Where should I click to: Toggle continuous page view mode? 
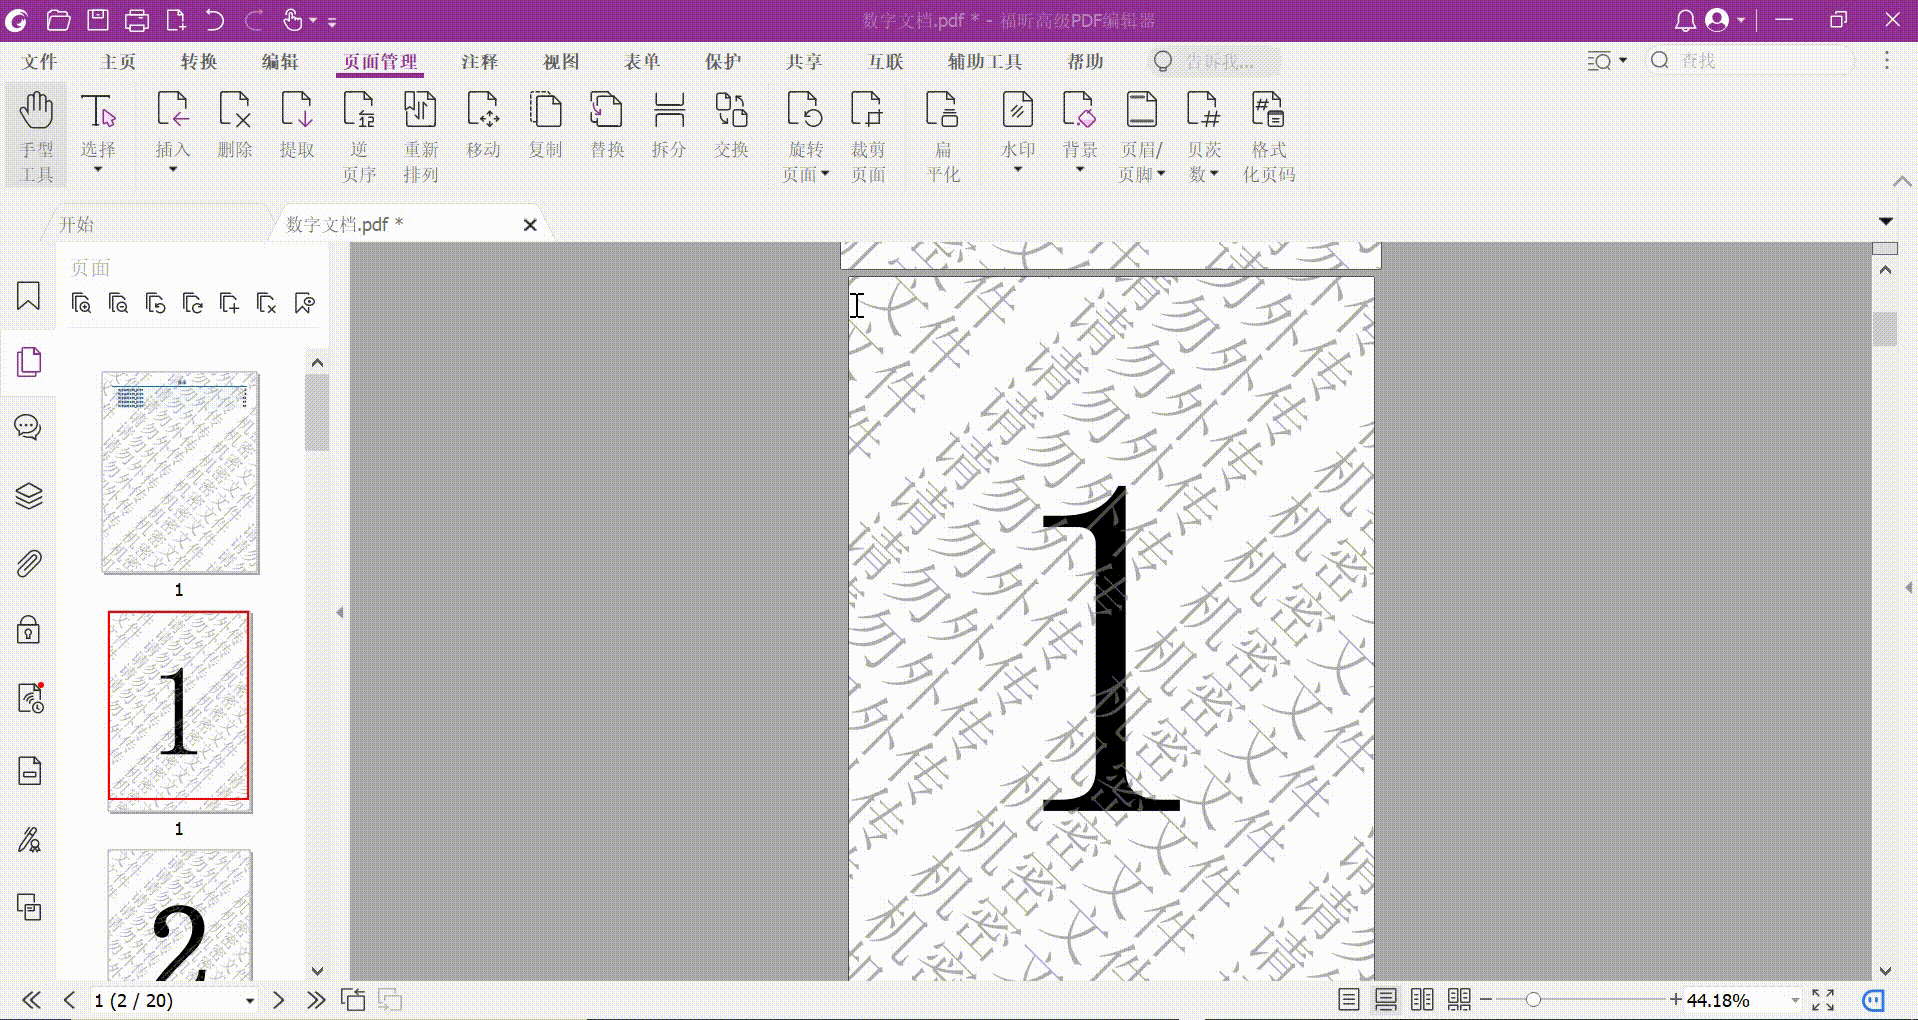(x=1386, y=1000)
